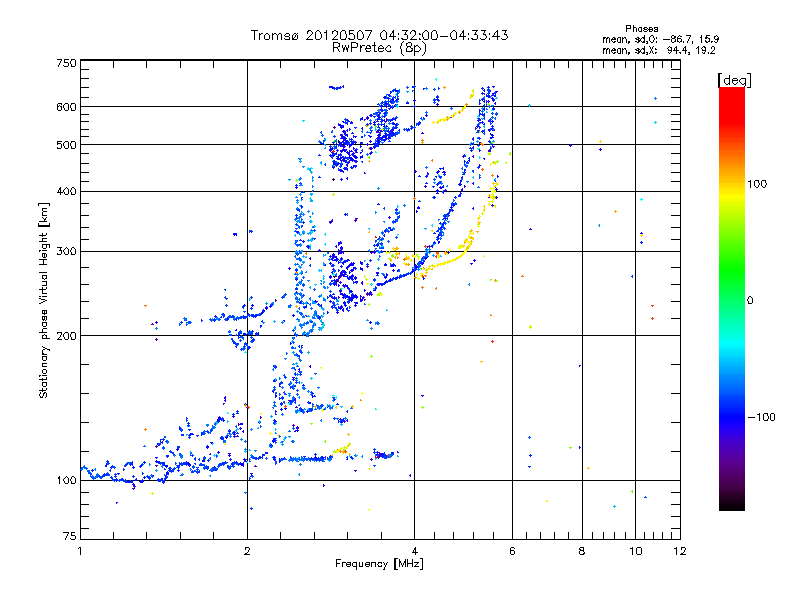The height and width of the screenshot is (600, 800).
Task: Click the 'mean, sd,X: 94.4, 19.2' line
Action: pyautogui.click(x=659, y=51)
